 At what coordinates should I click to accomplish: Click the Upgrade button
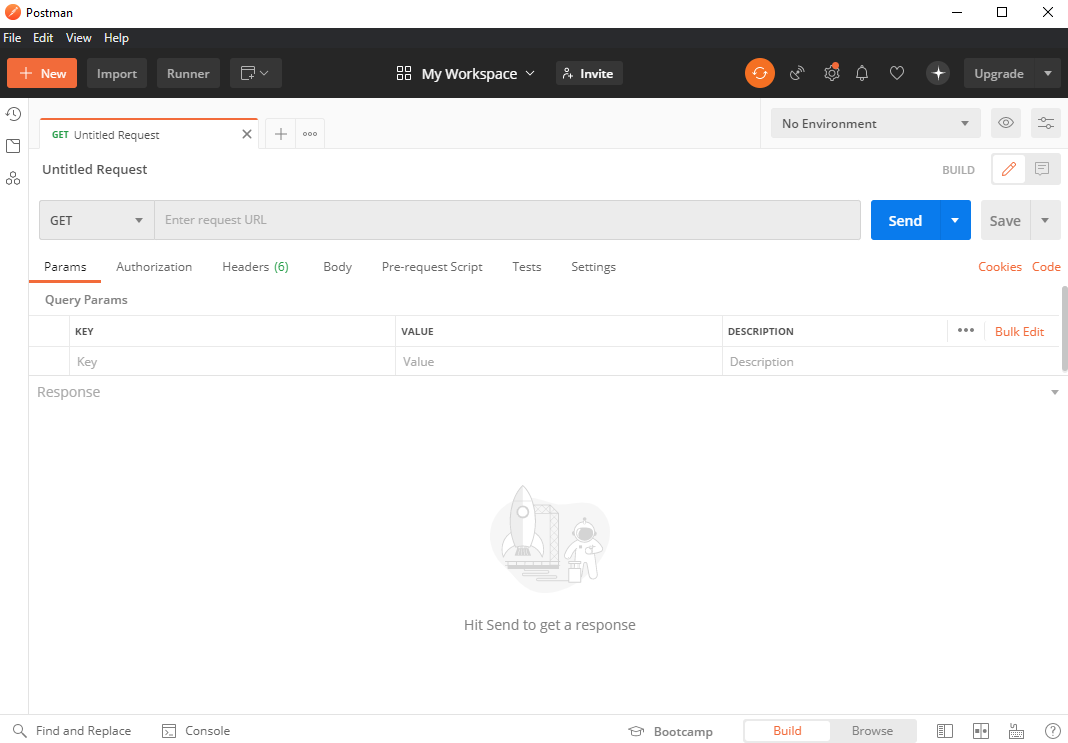click(x=999, y=74)
